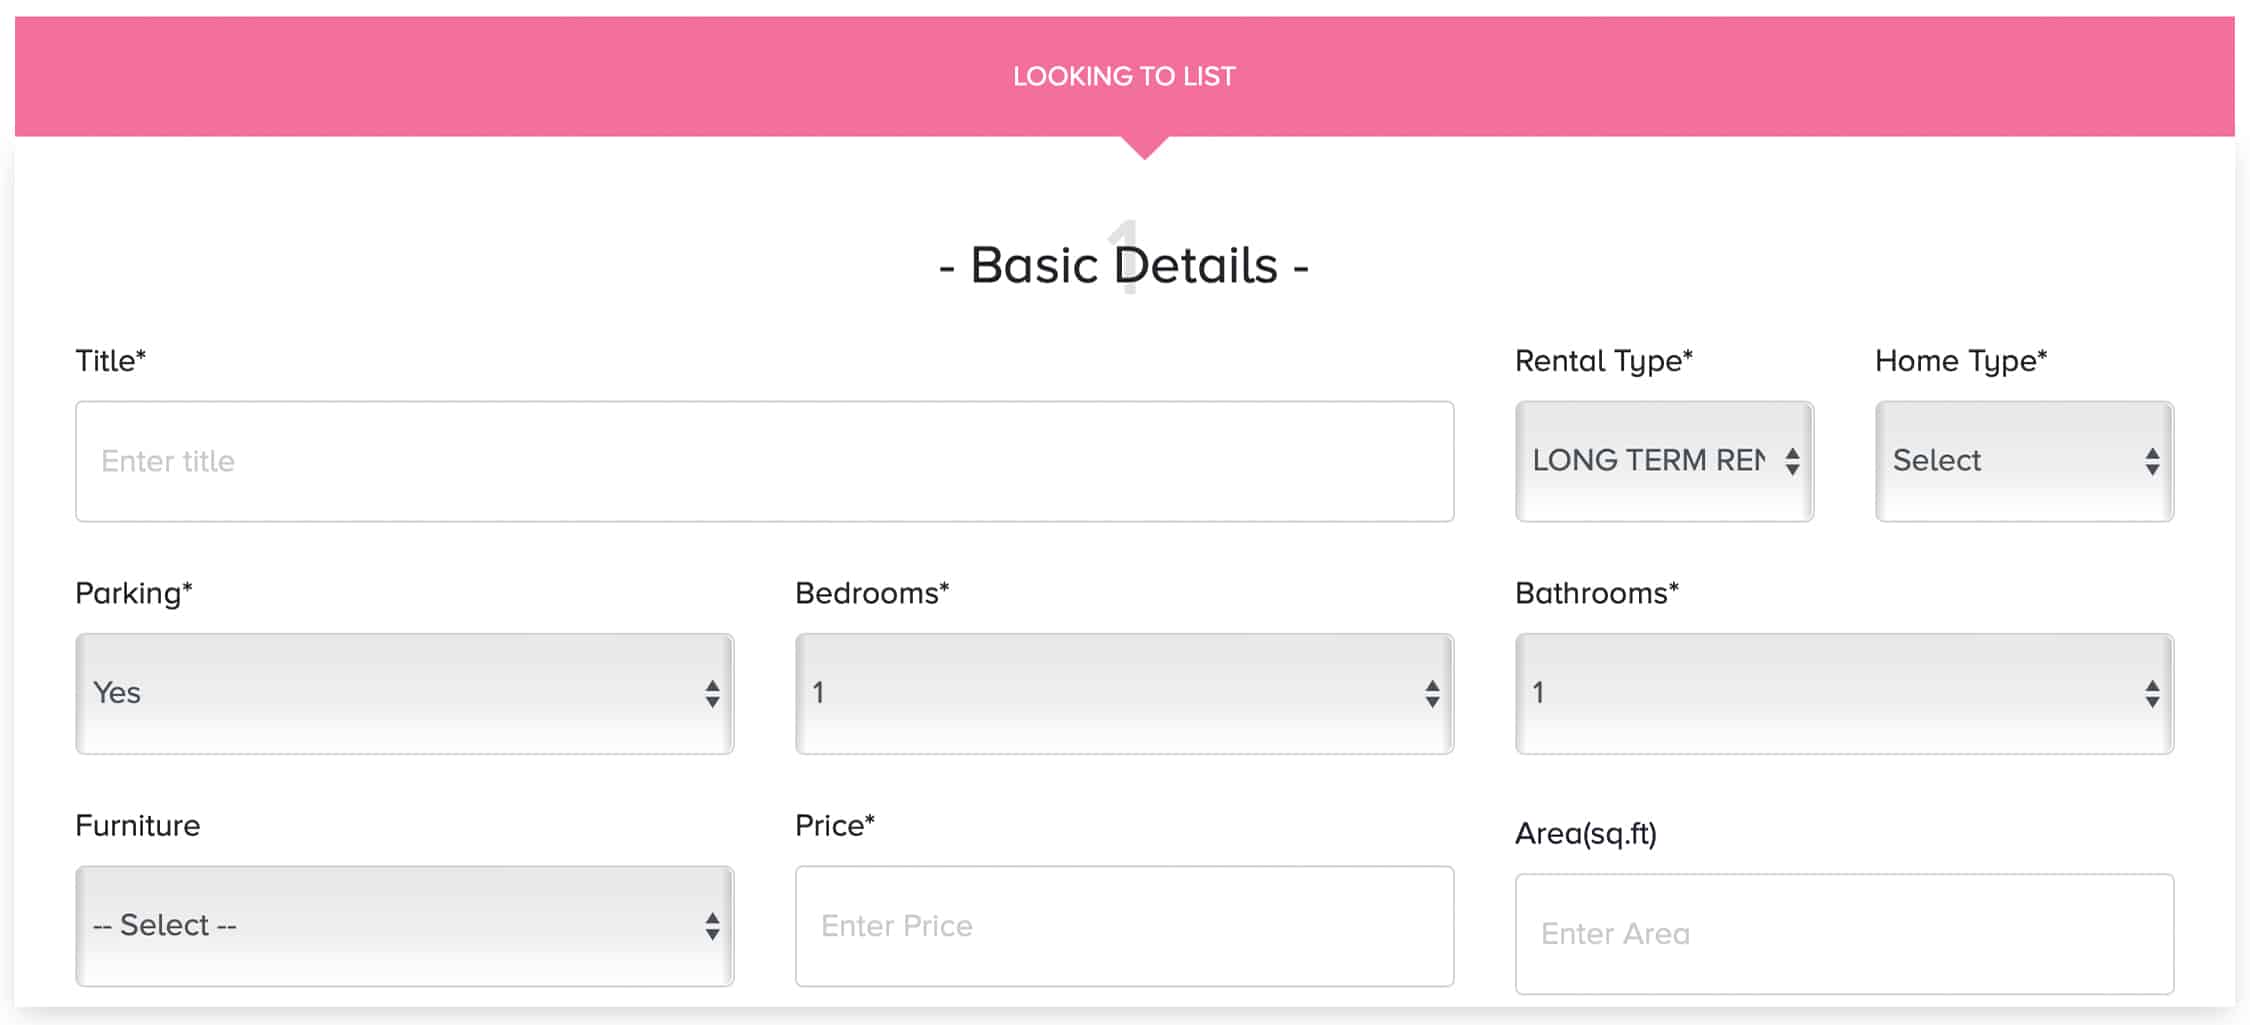Open the Rental Type dropdown

coord(1664,461)
